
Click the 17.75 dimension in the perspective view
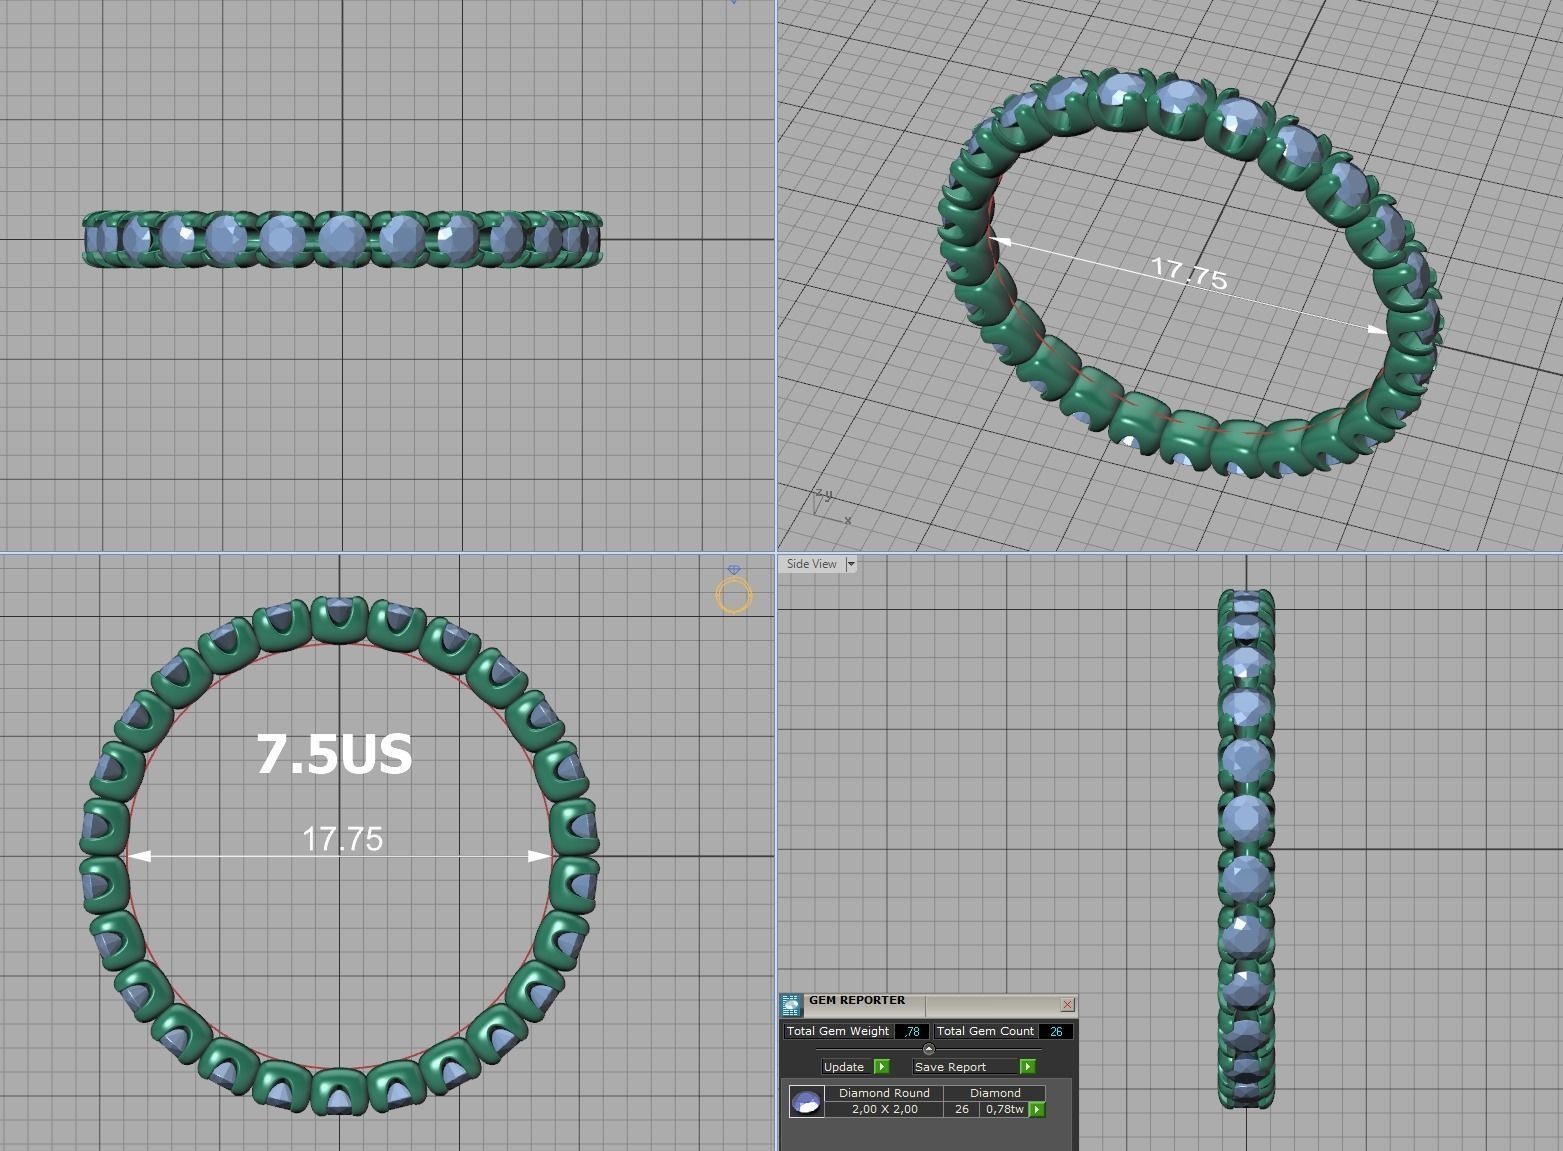(1189, 272)
